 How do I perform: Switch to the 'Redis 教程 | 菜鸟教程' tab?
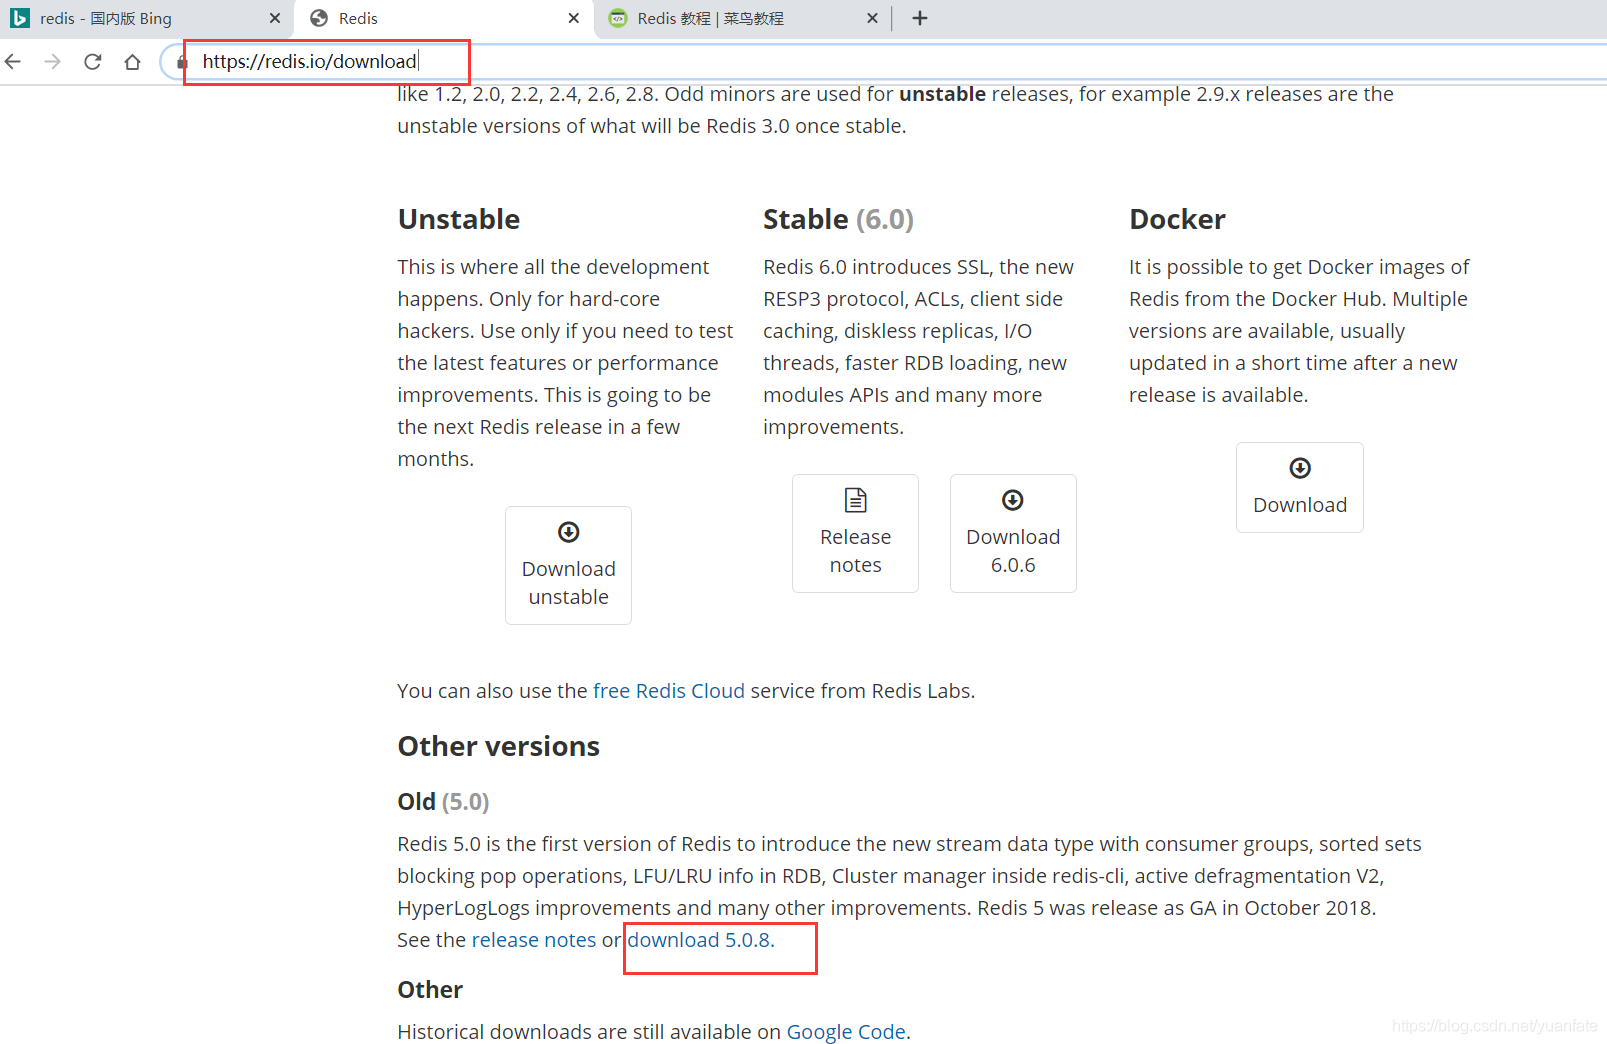[x=744, y=19]
